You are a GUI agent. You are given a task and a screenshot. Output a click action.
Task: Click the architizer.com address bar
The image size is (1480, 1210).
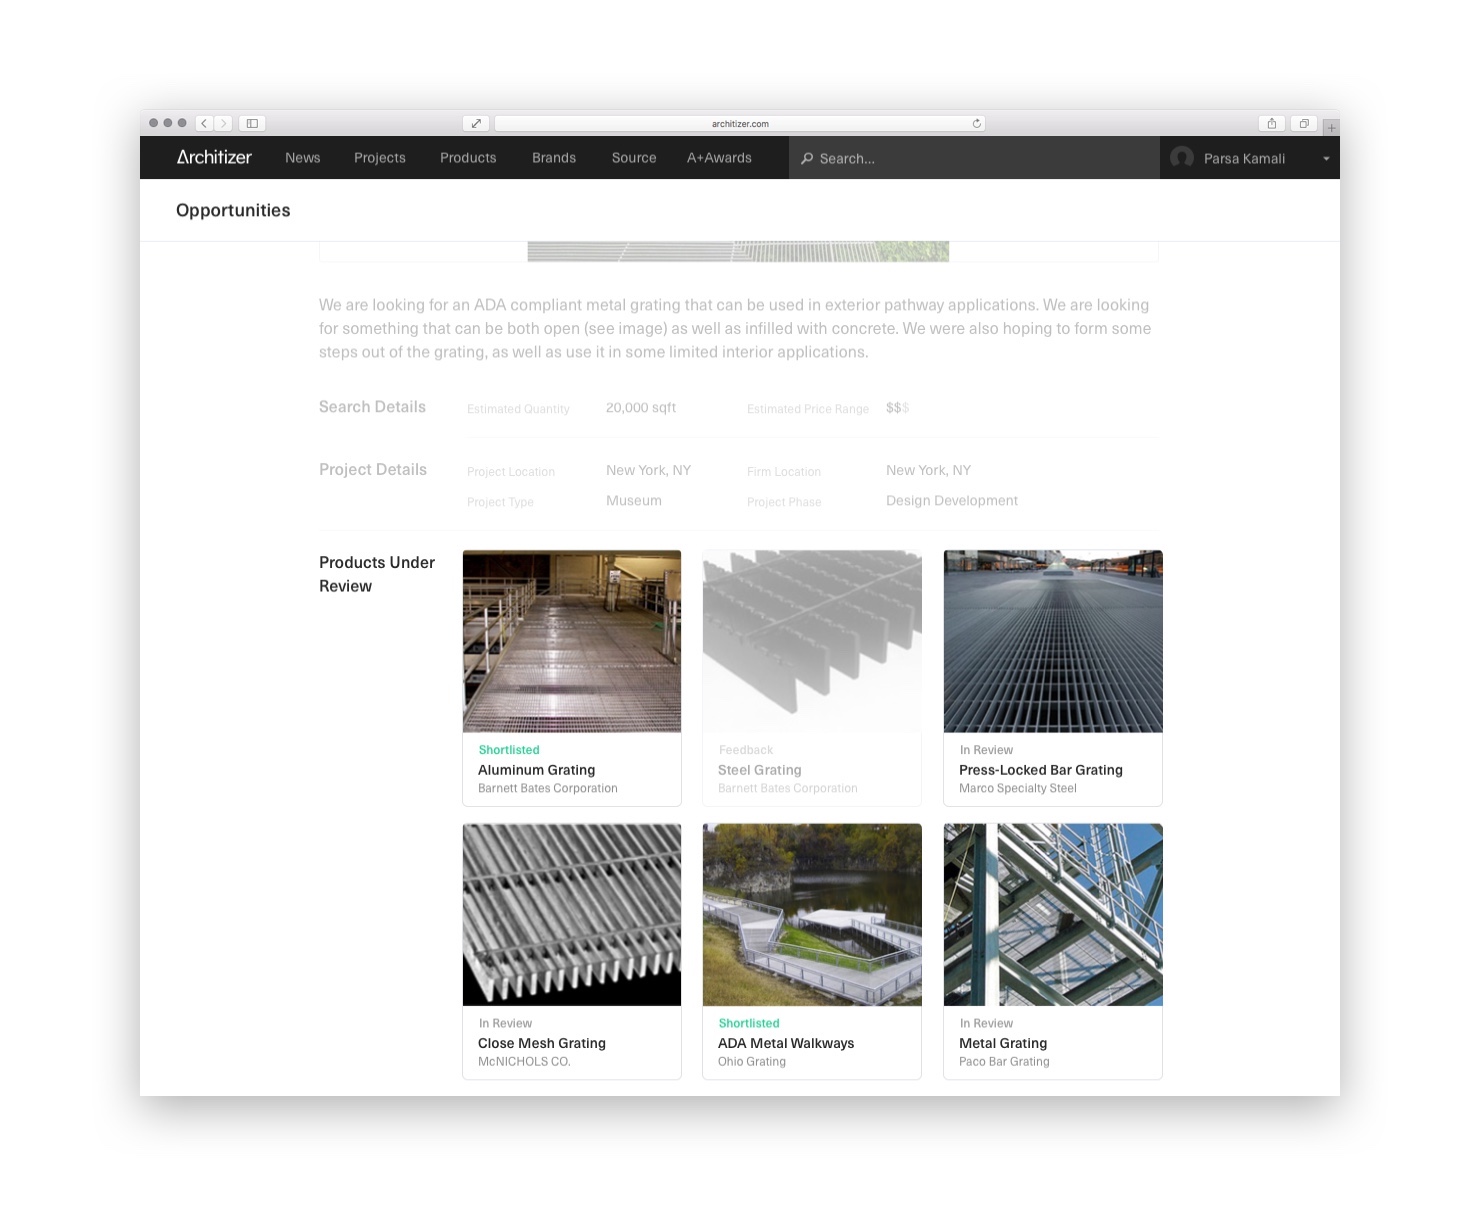[x=740, y=123]
